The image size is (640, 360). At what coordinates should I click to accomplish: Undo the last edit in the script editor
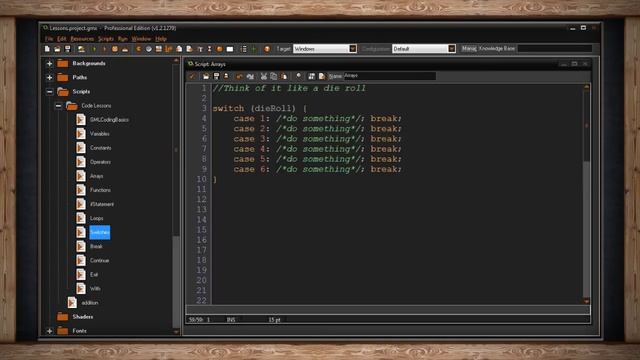[x=239, y=76]
